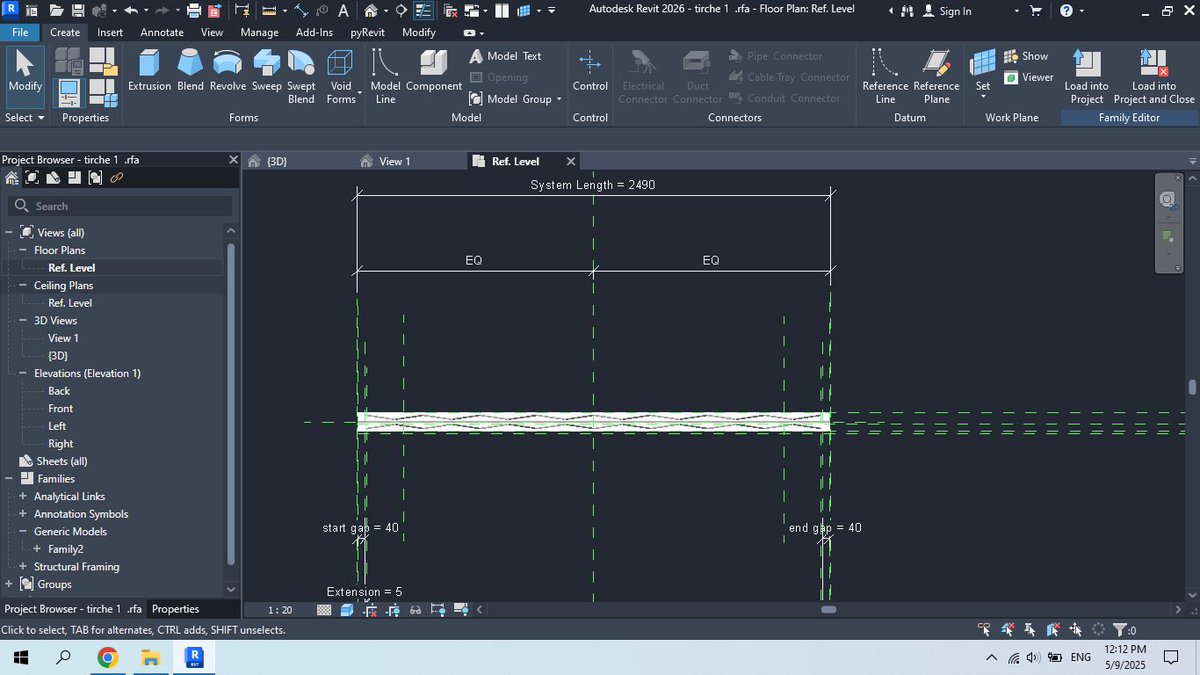The height and width of the screenshot is (675, 1200).
Task: Open the Properties panel tab at bottom
Action: [x=175, y=609]
